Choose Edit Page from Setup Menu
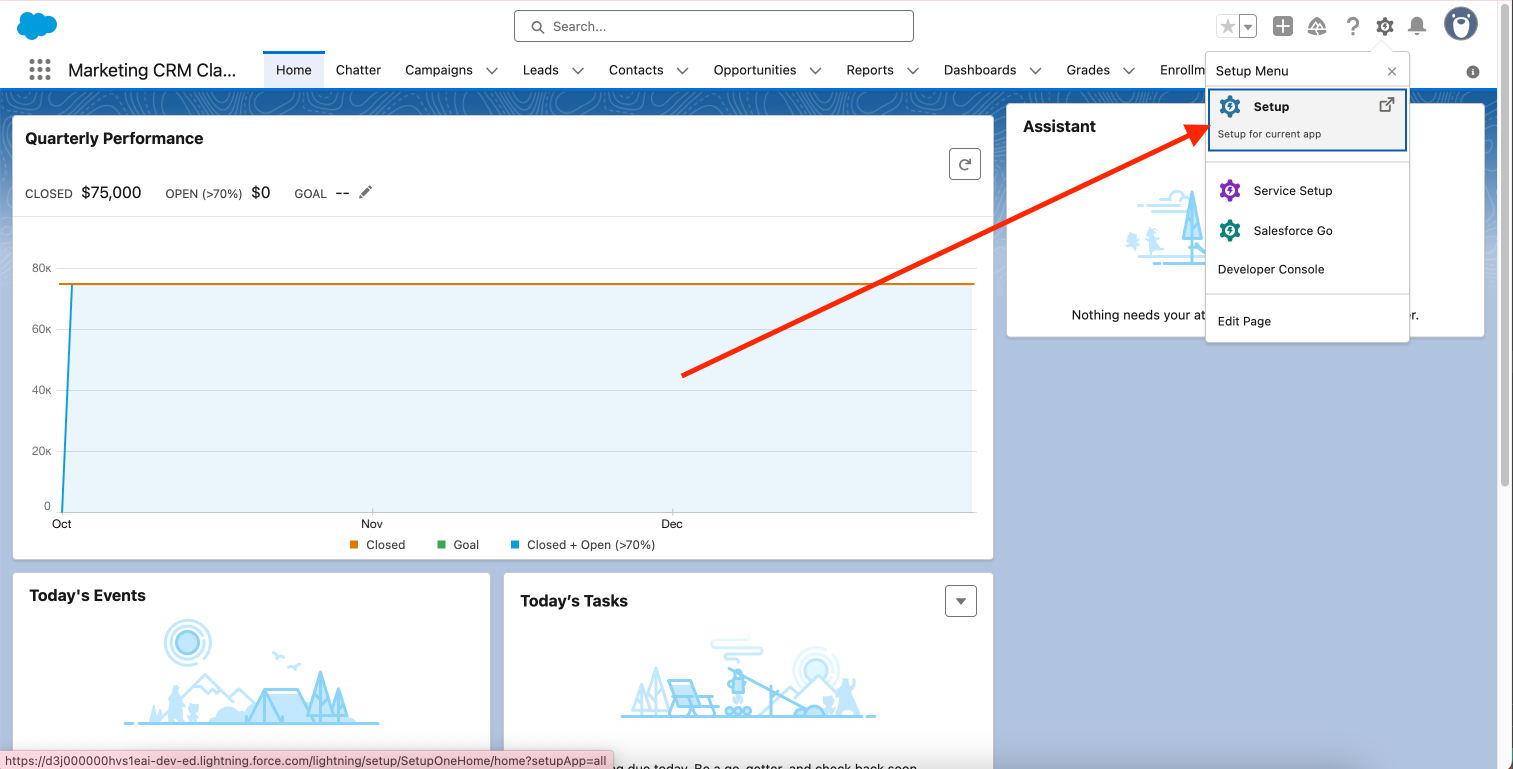This screenshot has width=1513, height=769. pyautogui.click(x=1244, y=321)
